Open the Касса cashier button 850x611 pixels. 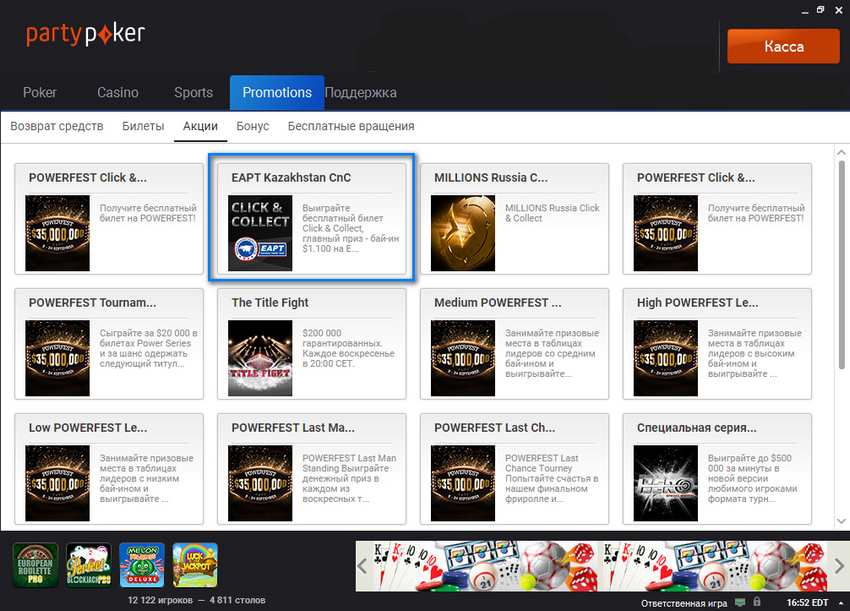click(783, 47)
